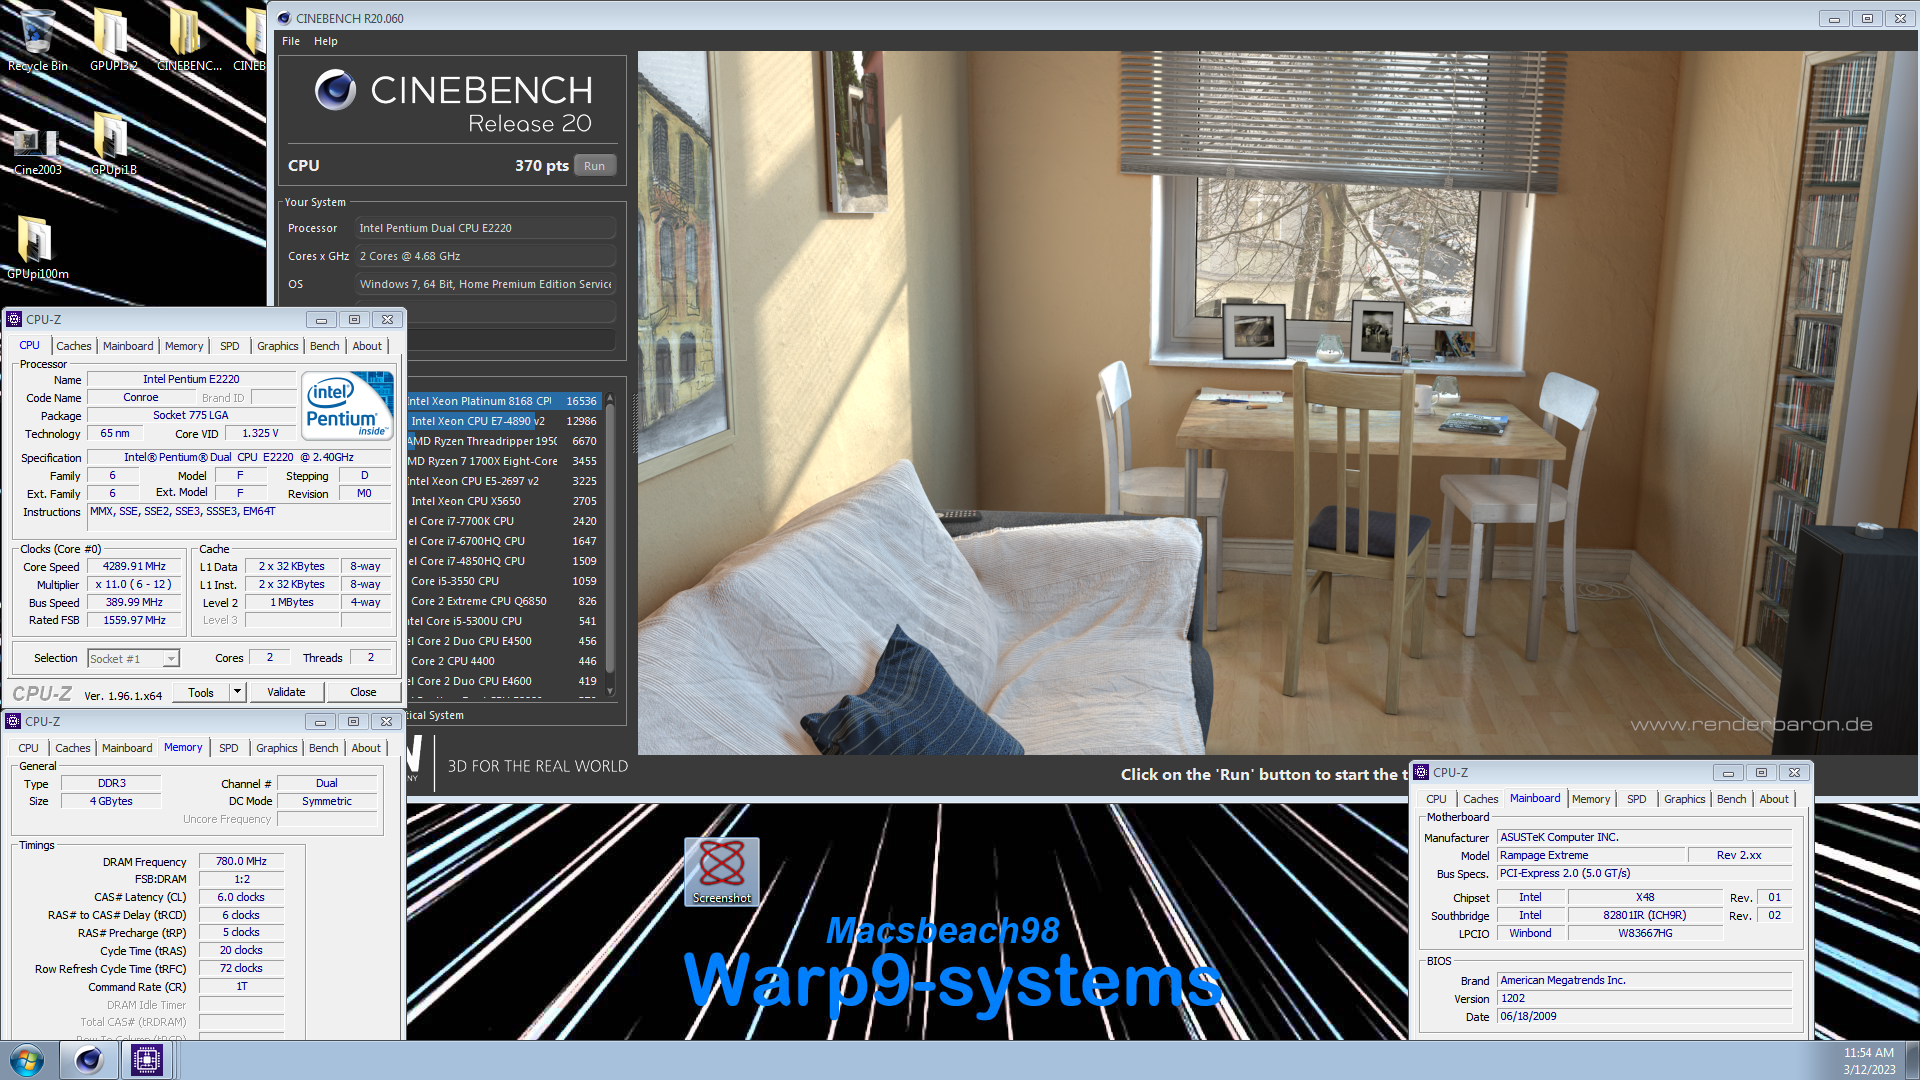Select Intel Xeon CPU E7-4890 v2 row
The height and width of the screenshot is (1080, 1920).
[502, 421]
